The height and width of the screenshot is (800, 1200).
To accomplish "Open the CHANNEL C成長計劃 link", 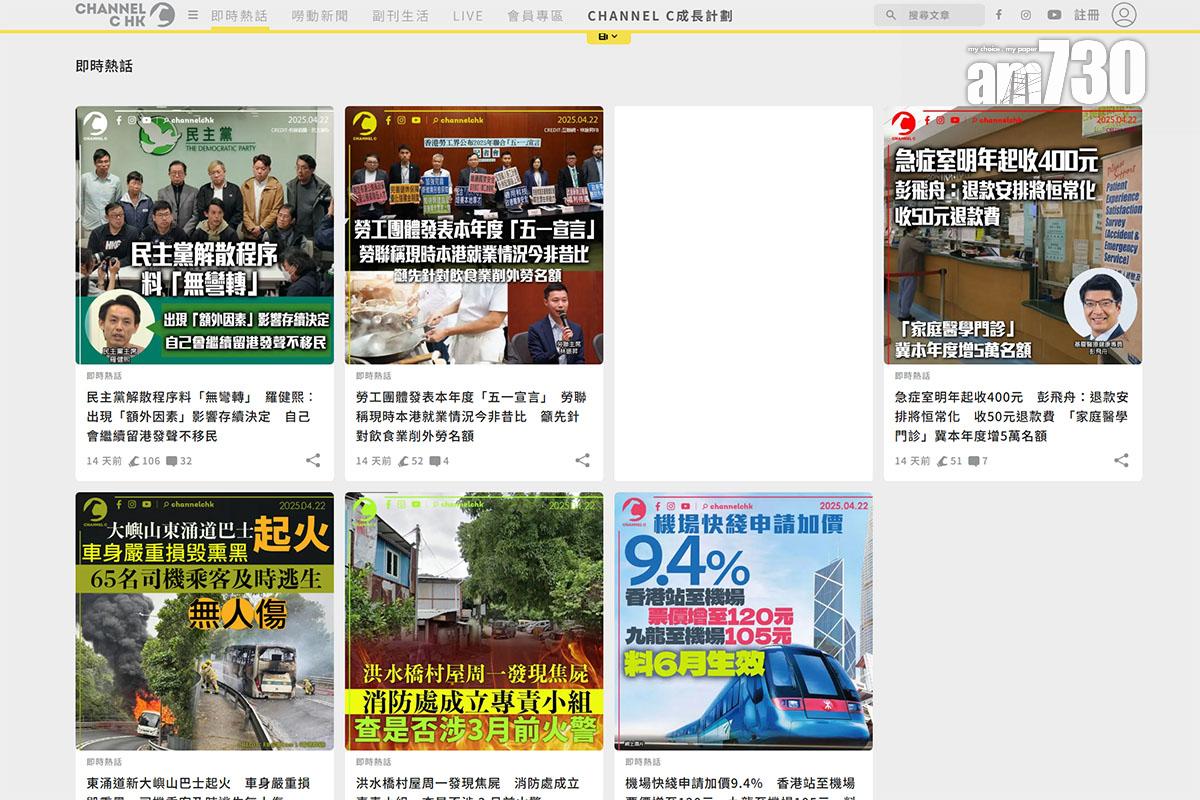I will [x=658, y=15].
